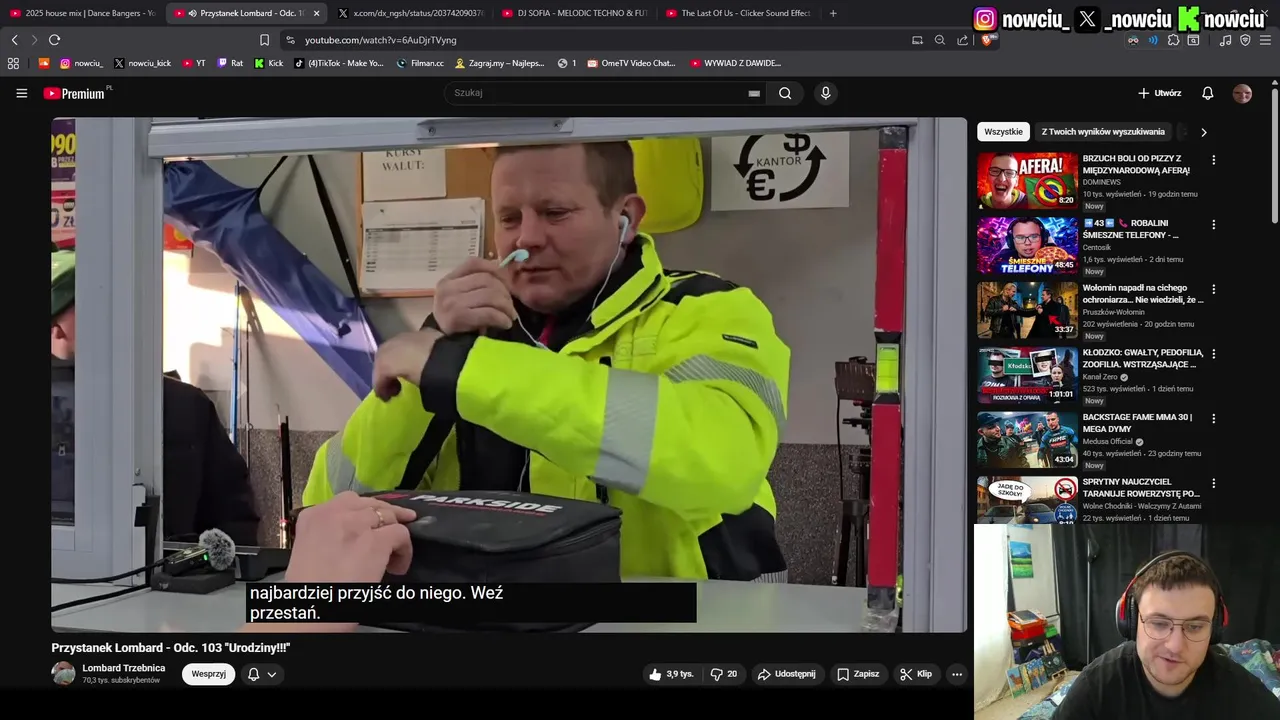This screenshot has height=720, width=1280.
Task: Open the media control music note icon
Action: (1225, 40)
